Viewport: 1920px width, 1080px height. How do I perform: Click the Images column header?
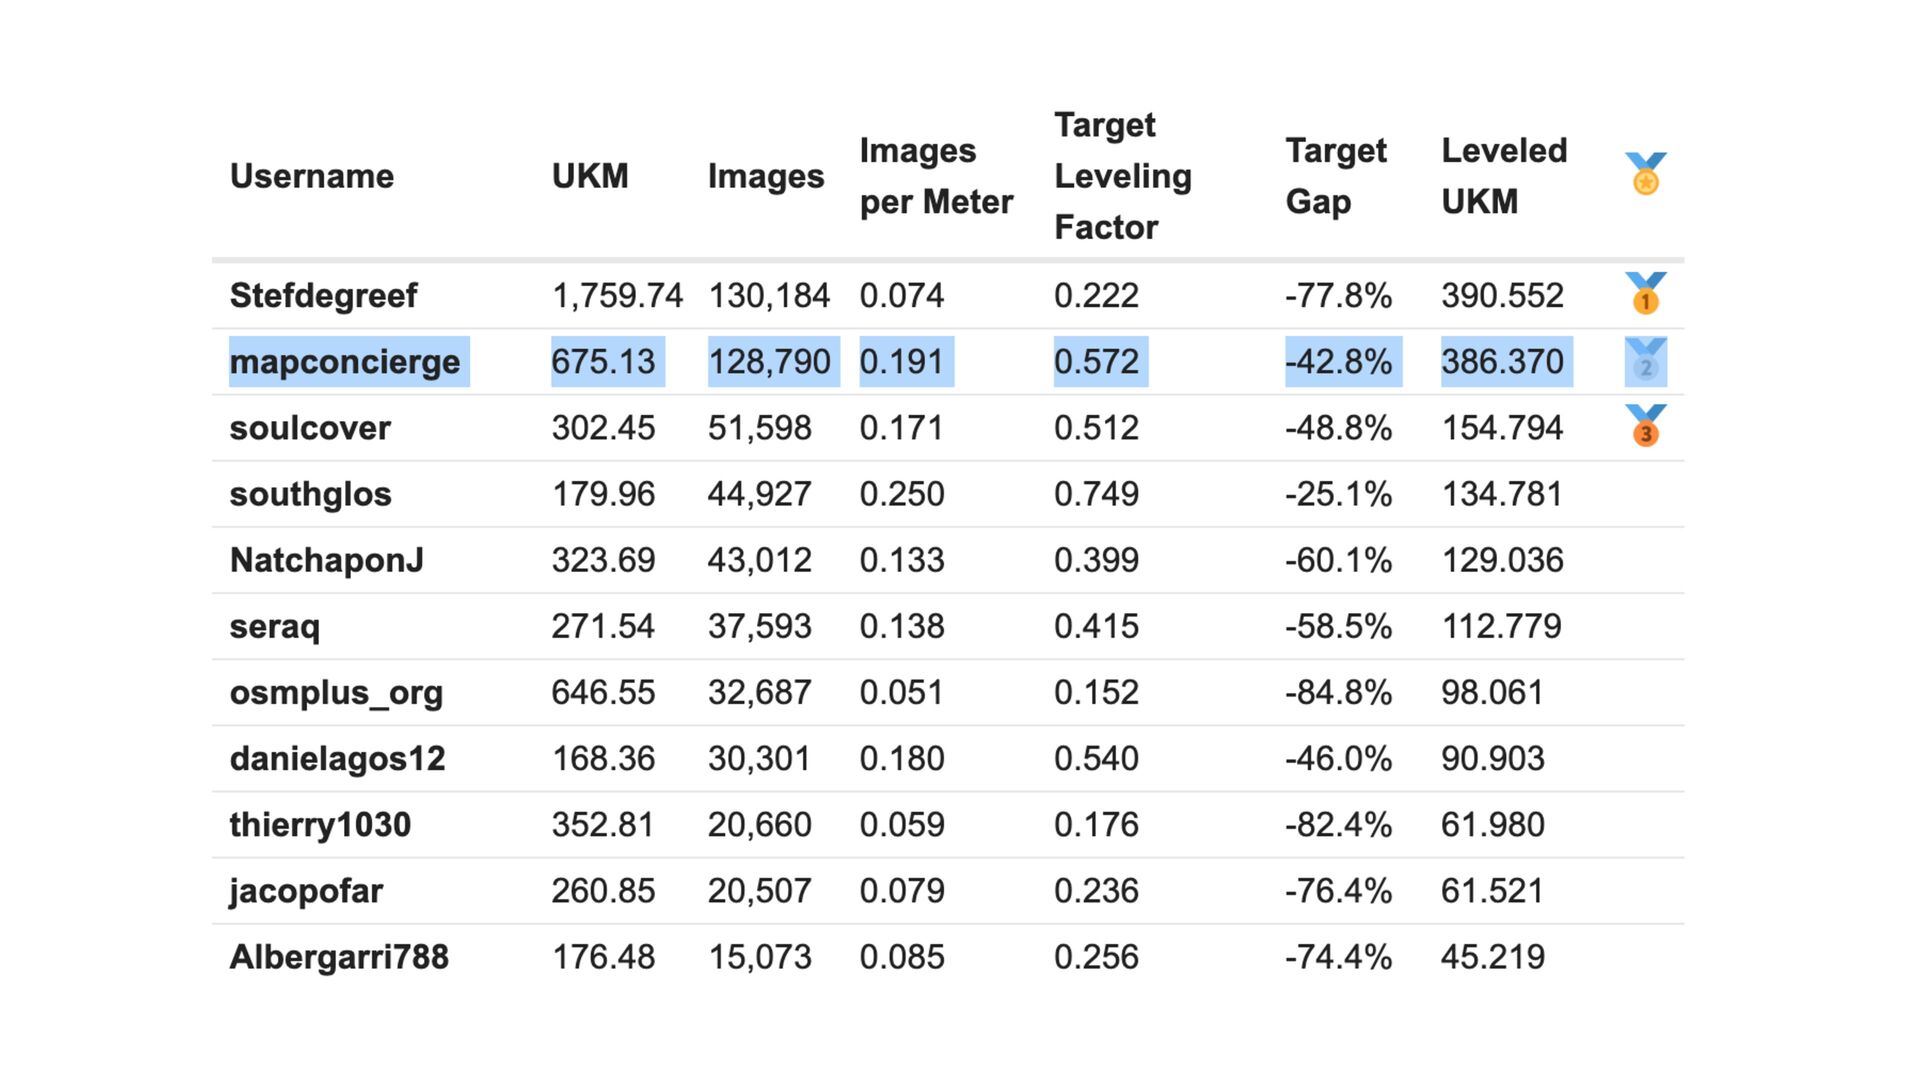[765, 176]
